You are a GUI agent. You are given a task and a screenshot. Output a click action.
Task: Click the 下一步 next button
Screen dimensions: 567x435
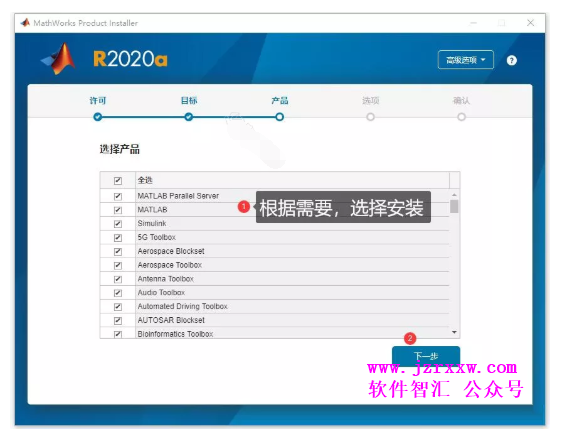426,356
